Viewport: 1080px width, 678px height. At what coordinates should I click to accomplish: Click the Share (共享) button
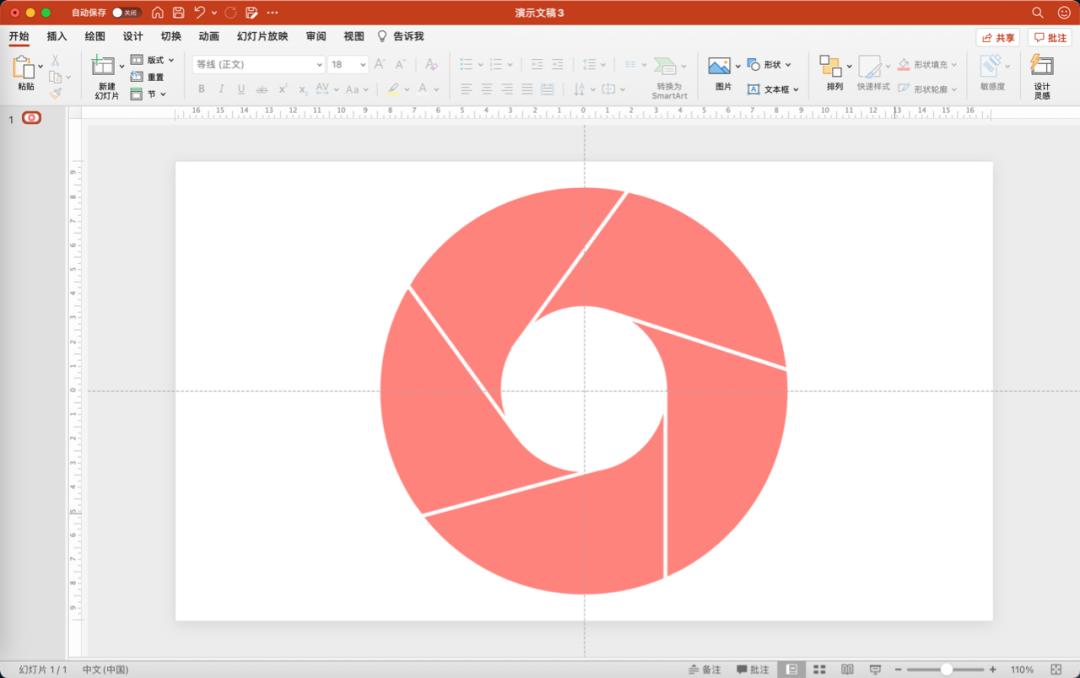point(998,37)
